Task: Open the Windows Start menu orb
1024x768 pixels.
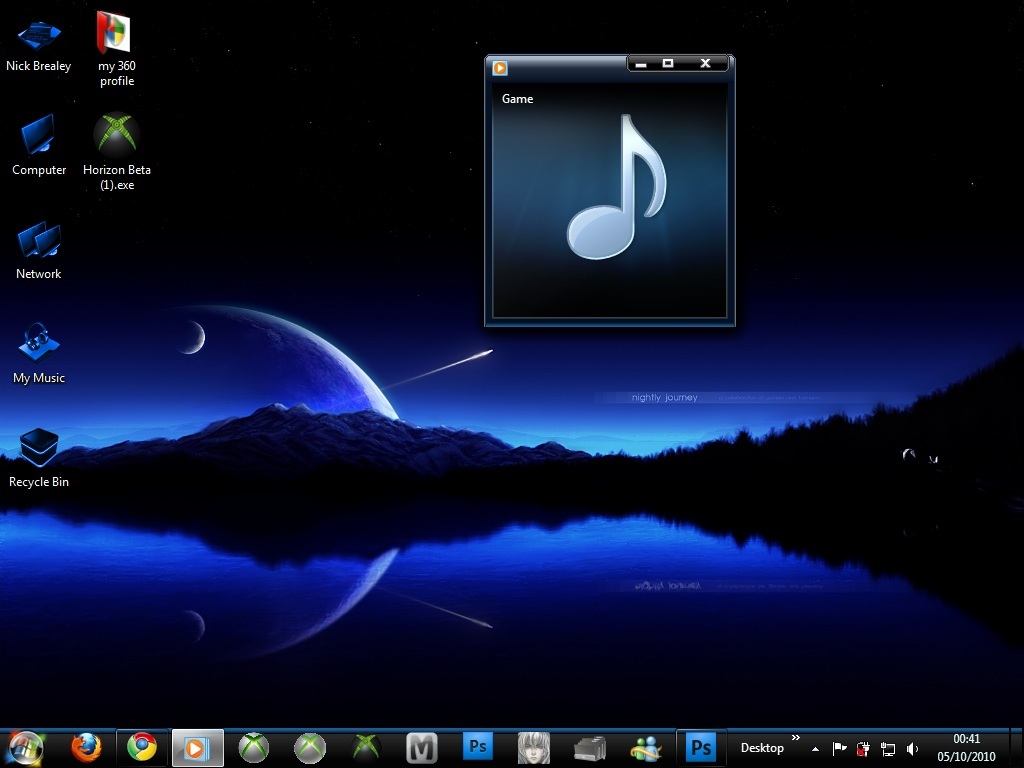Action: click(x=25, y=747)
